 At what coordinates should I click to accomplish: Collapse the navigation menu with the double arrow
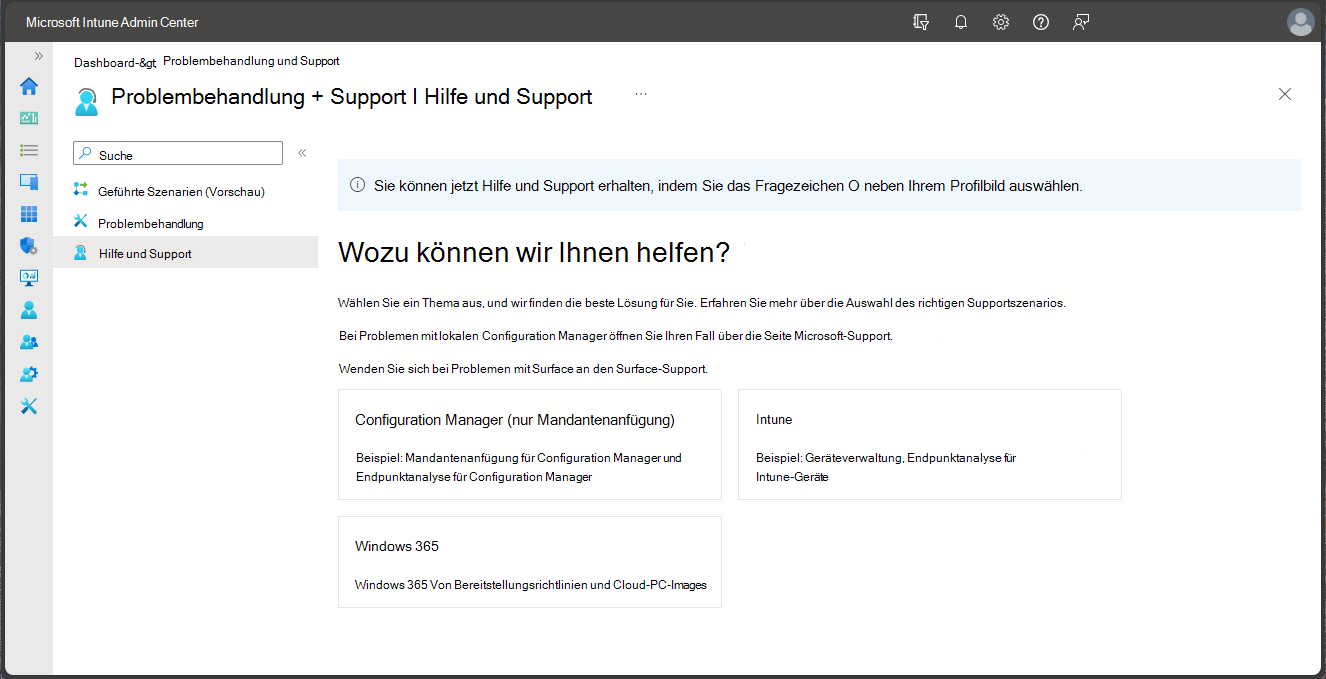pos(302,153)
